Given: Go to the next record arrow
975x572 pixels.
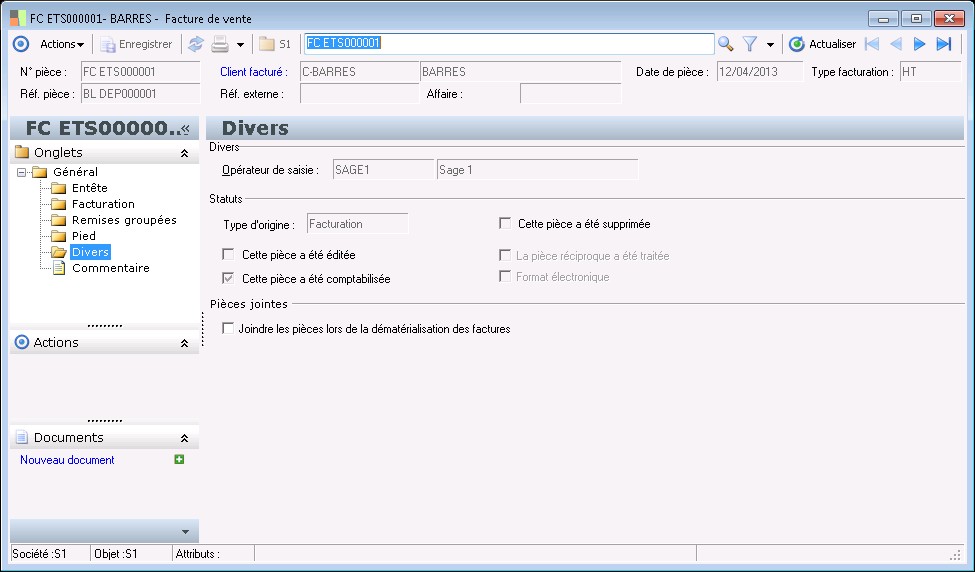Looking at the screenshot, I should (919, 44).
